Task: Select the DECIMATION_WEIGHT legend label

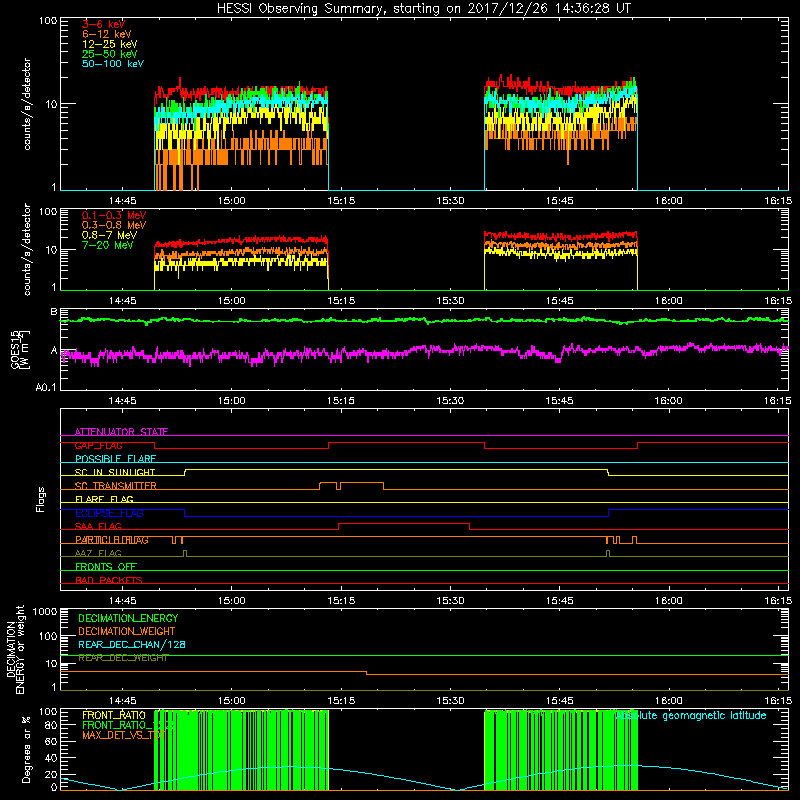Action: coord(127,631)
